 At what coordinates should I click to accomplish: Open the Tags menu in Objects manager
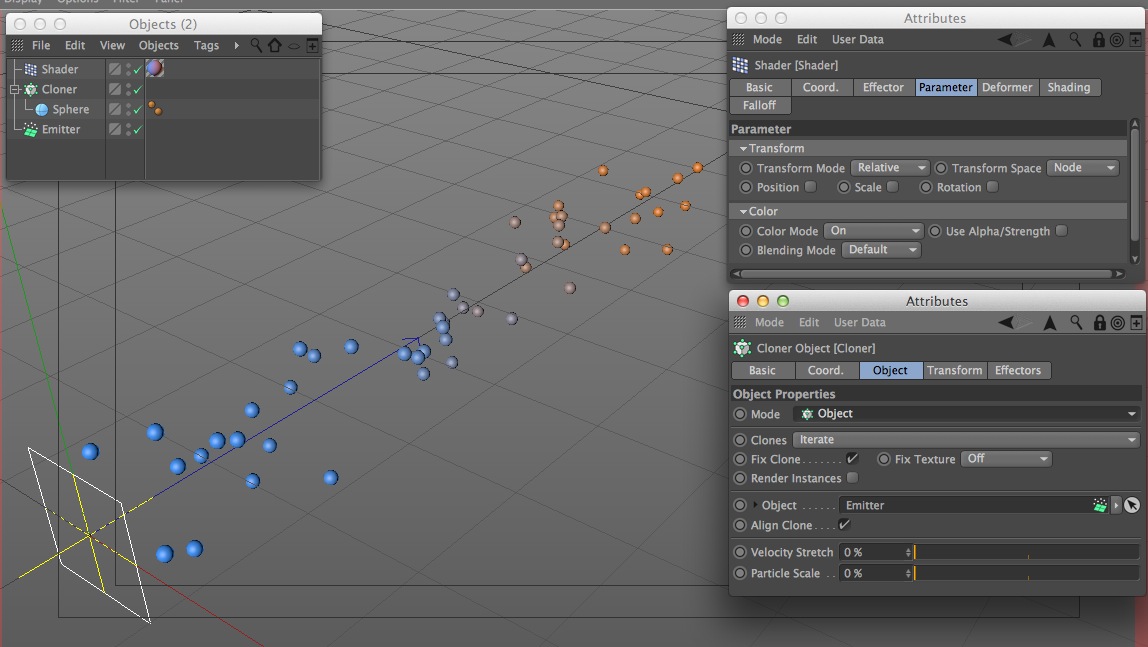(206, 45)
